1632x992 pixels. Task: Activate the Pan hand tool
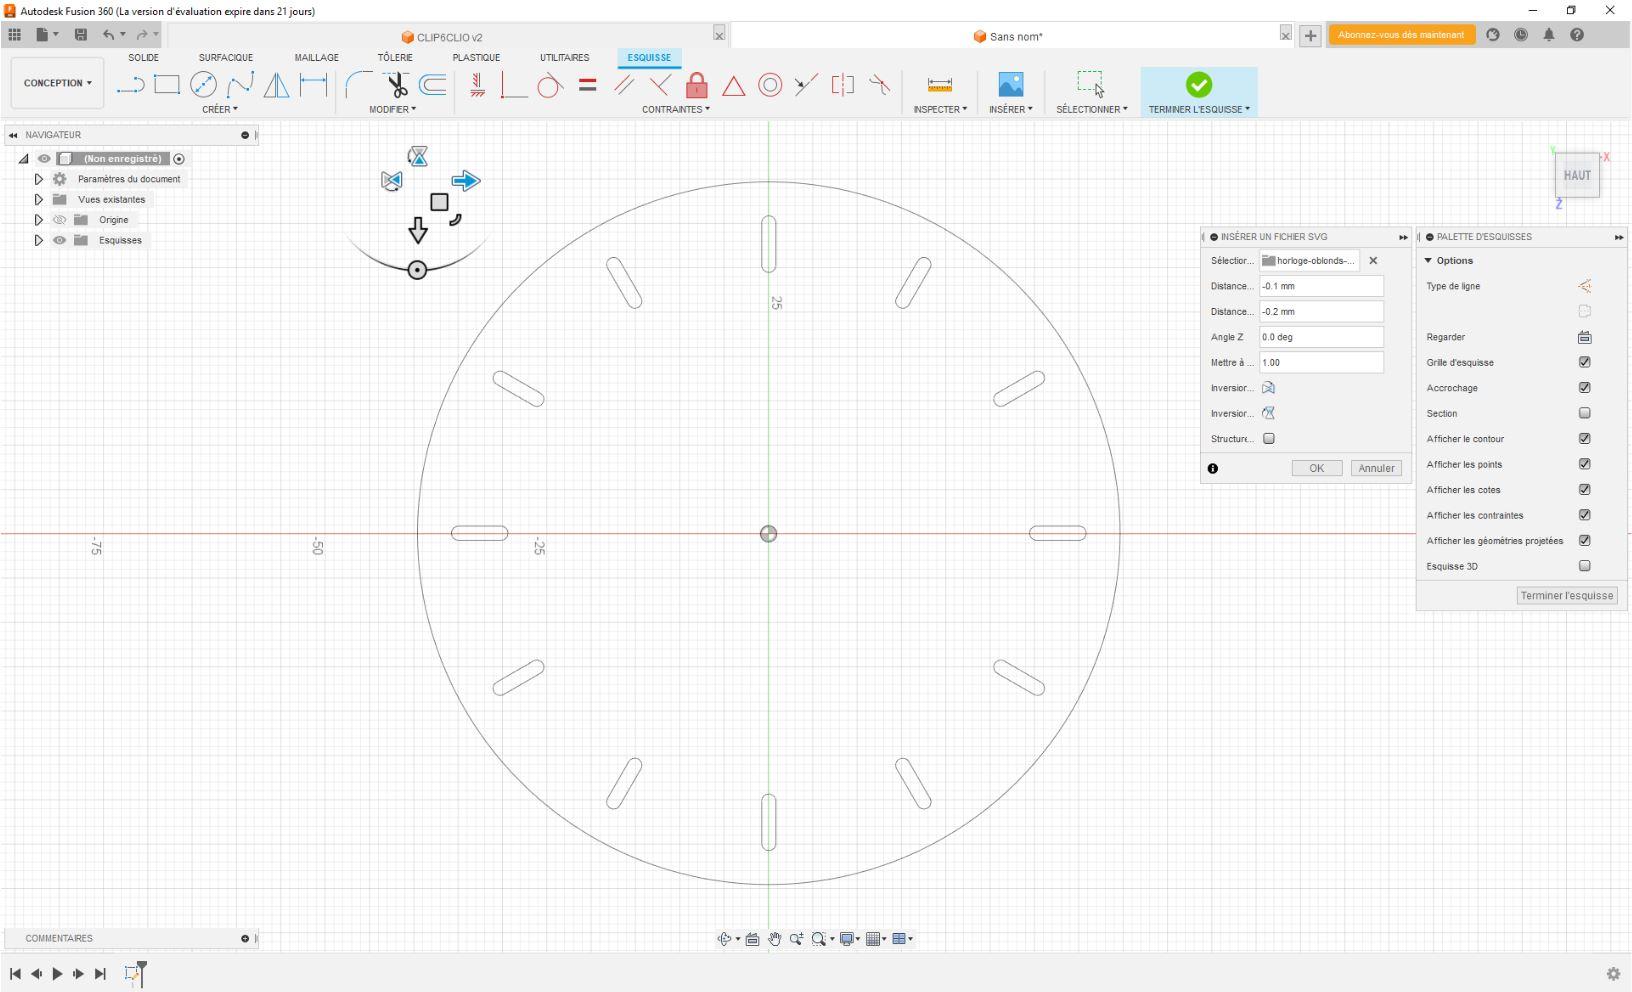tap(775, 939)
